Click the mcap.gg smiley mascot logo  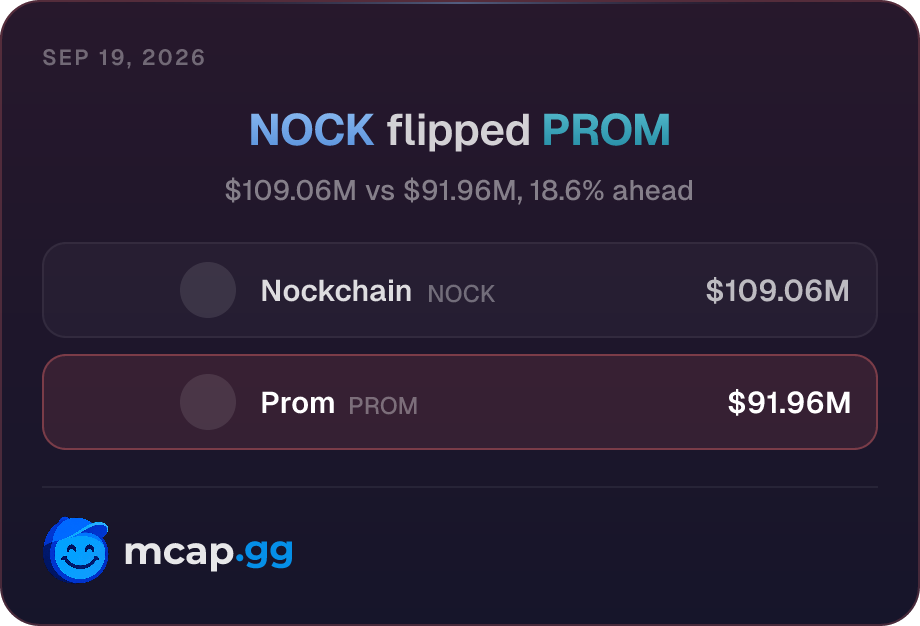pyautogui.click(x=76, y=550)
